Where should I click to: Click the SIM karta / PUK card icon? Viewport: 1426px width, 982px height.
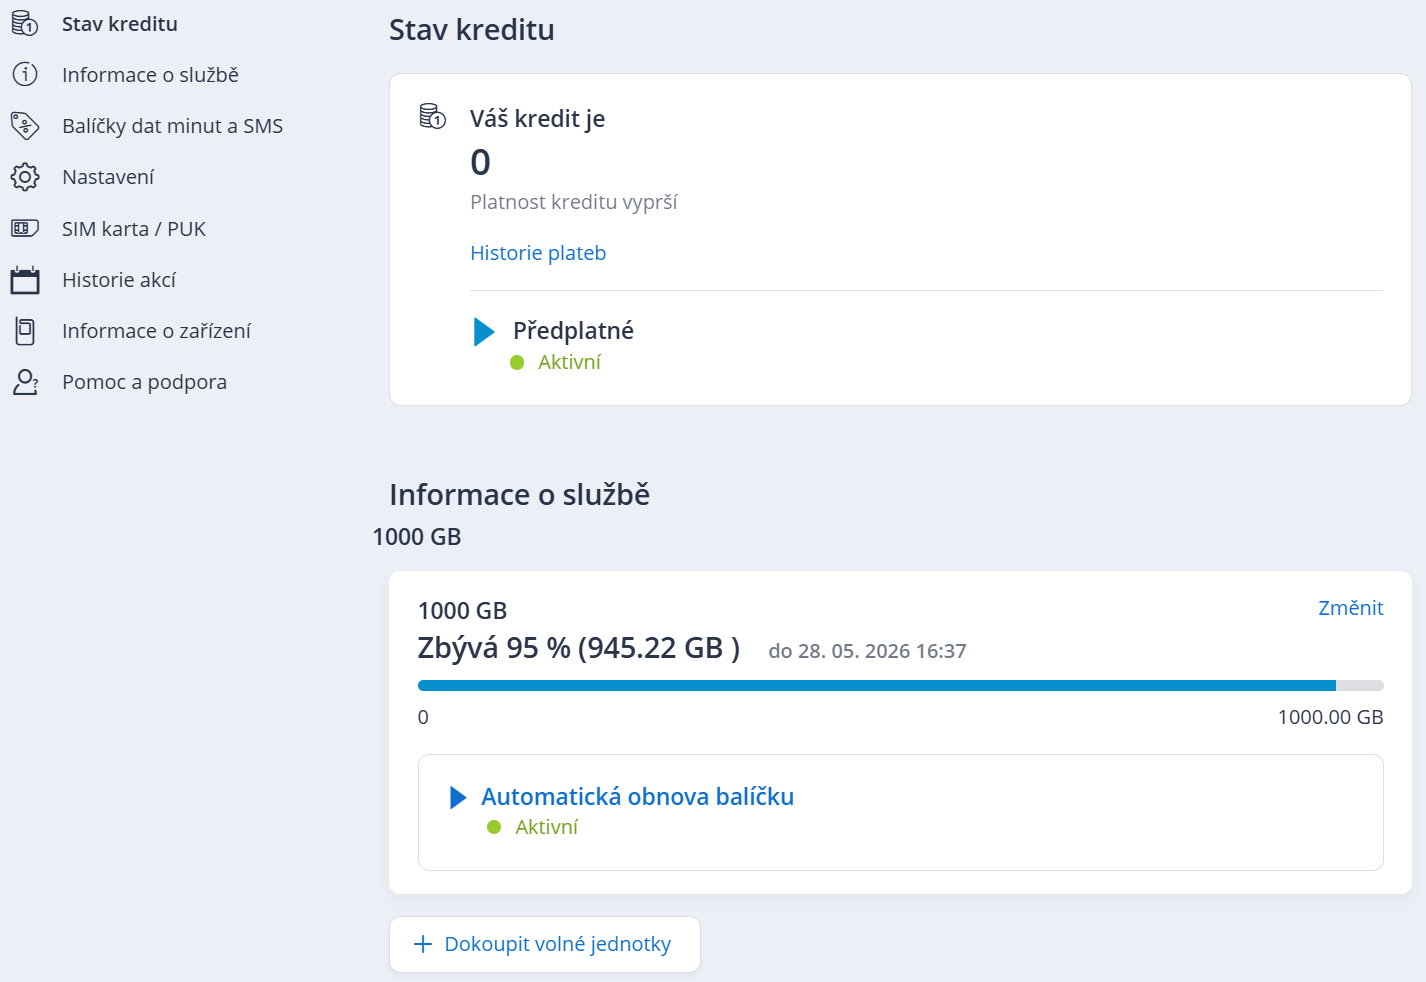coord(25,229)
